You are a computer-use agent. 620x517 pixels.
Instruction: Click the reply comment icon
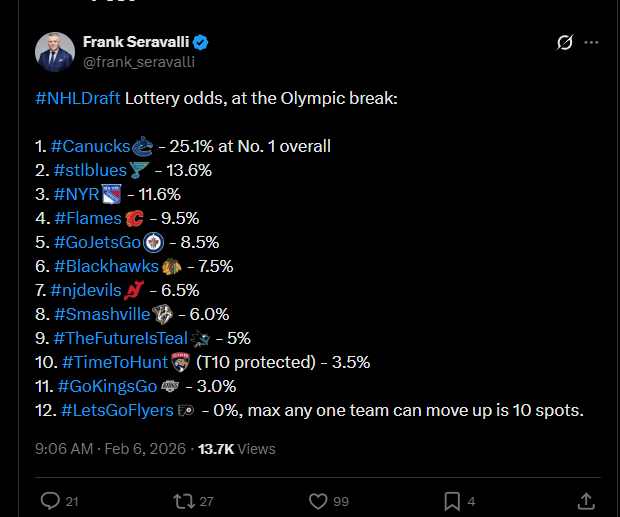pyautogui.click(x=49, y=500)
